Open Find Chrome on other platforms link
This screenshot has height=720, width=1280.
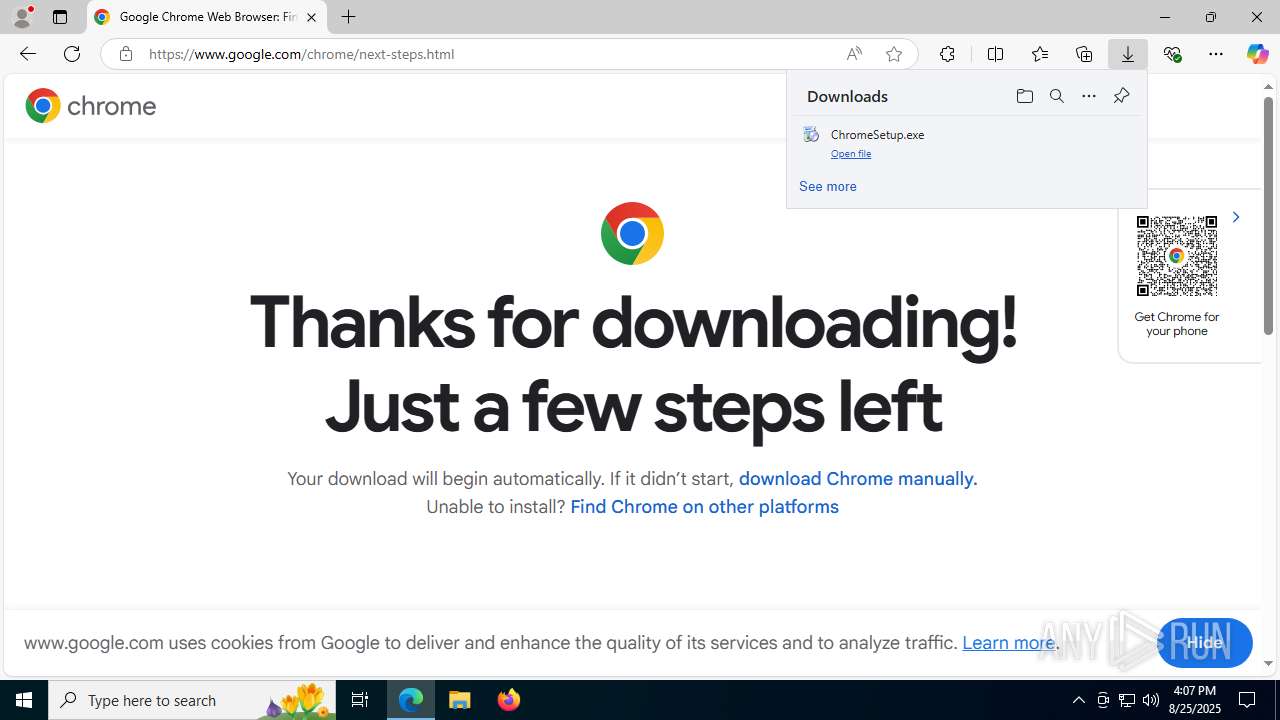tap(704, 507)
